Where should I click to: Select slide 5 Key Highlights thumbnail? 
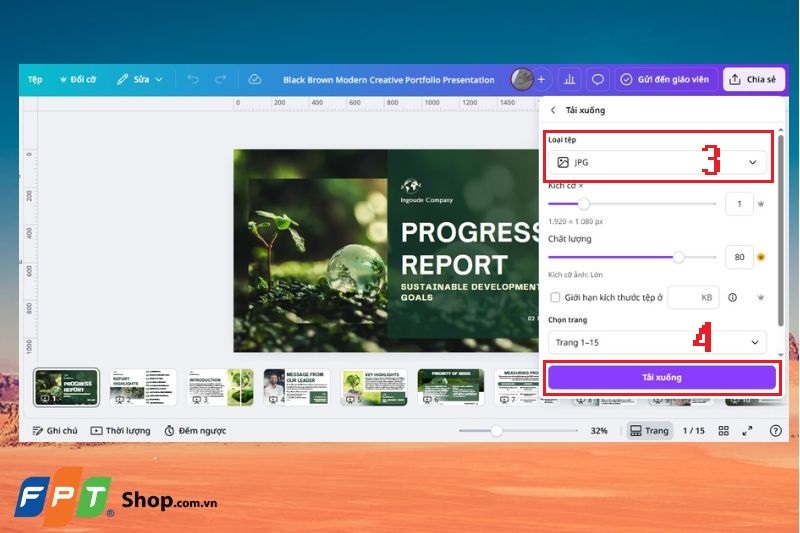[374, 387]
